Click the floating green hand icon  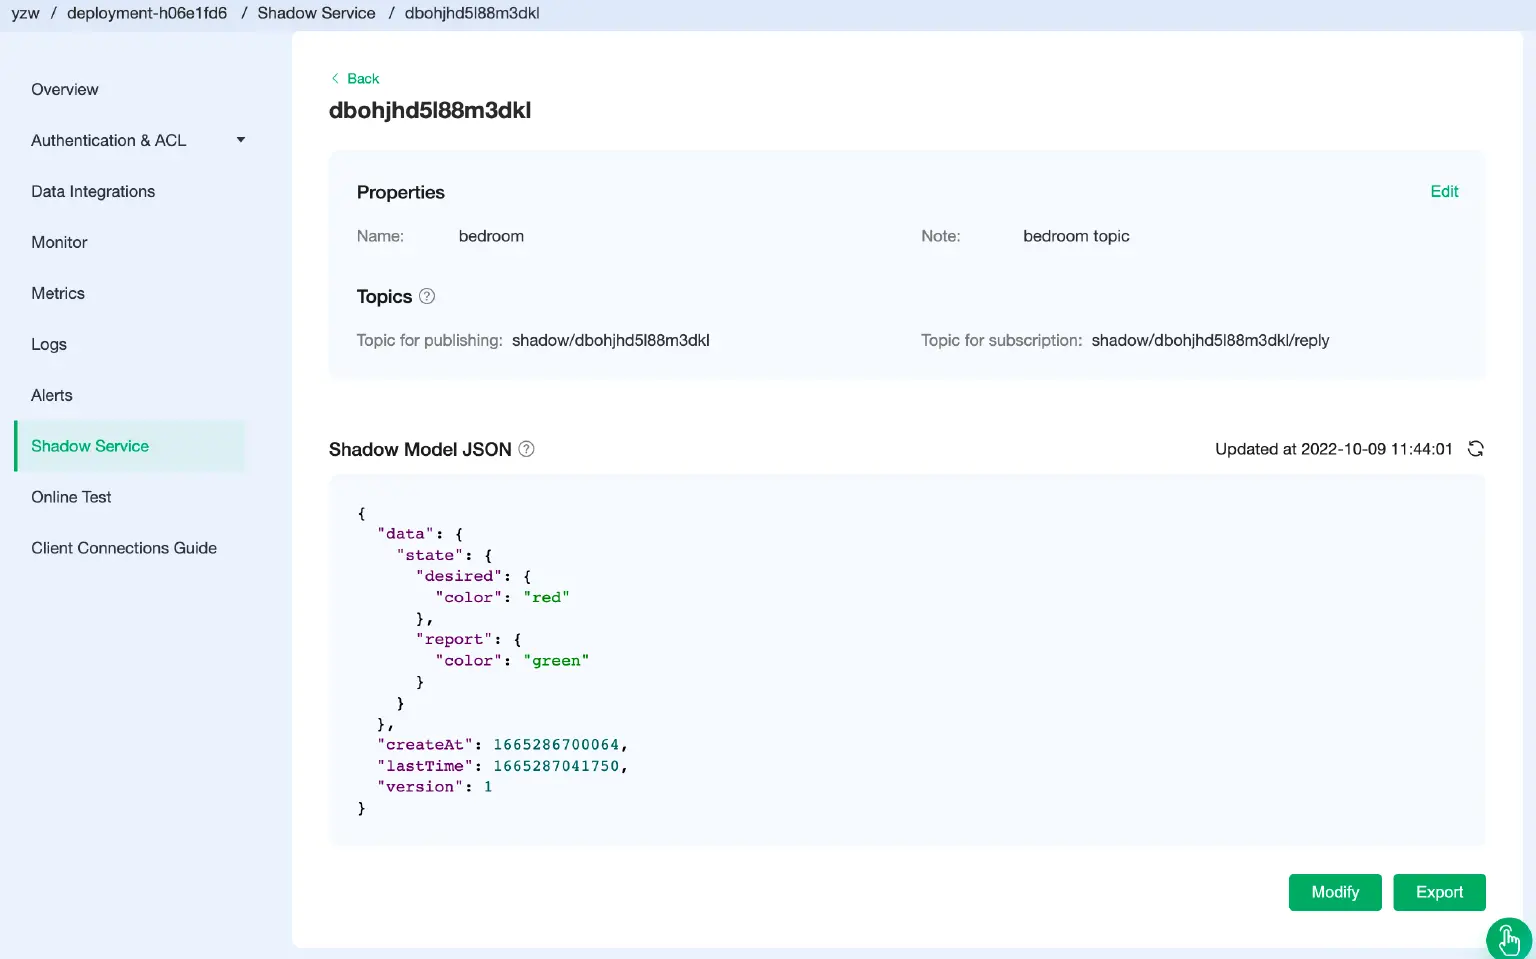click(x=1508, y=939)
